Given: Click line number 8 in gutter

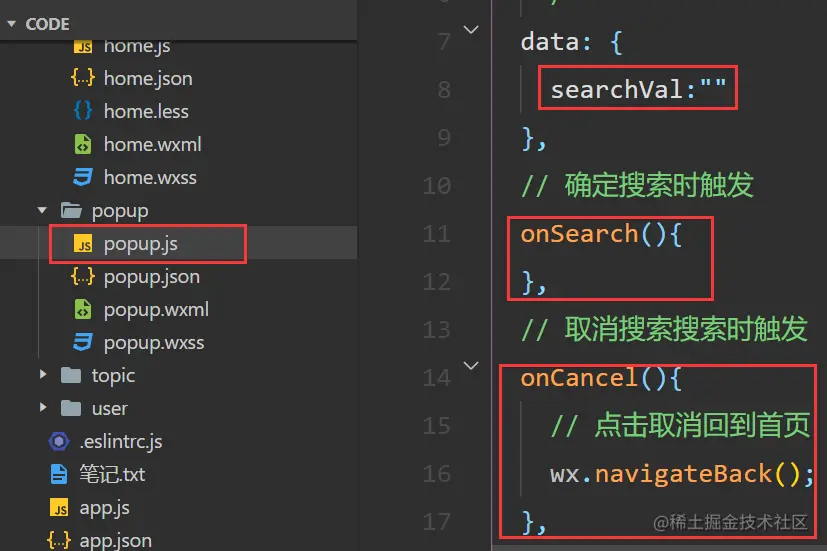Looking at the screenshot, I should (x=444, y=90).
